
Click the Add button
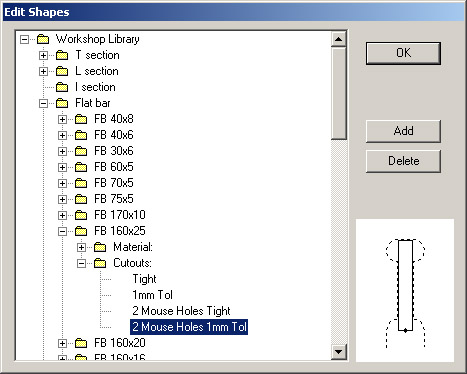[x=403, y=131]
